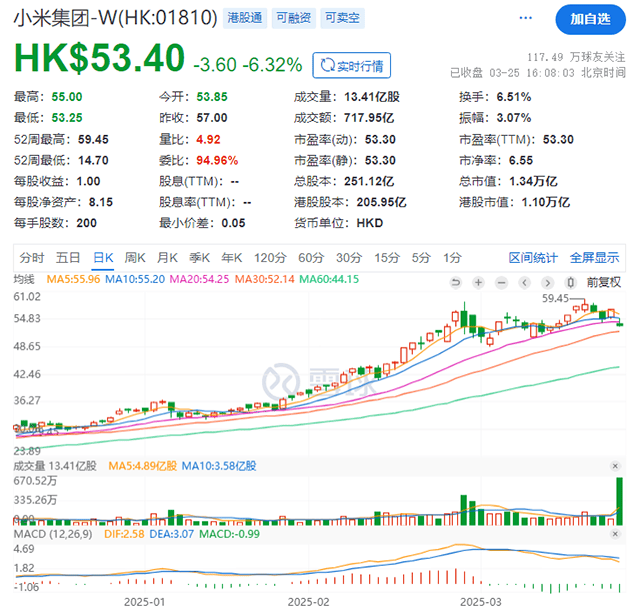The height and width of the screenshot is (611, 640).
Task: Click the 可融资 tag
Action: click(x=294, y=18)
